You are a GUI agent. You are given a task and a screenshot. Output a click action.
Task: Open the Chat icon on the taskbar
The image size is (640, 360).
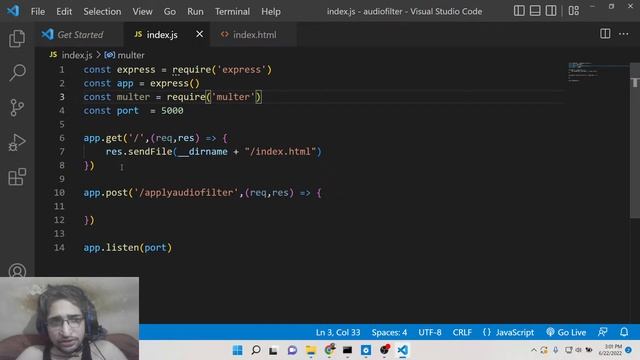tap(292, 350)
